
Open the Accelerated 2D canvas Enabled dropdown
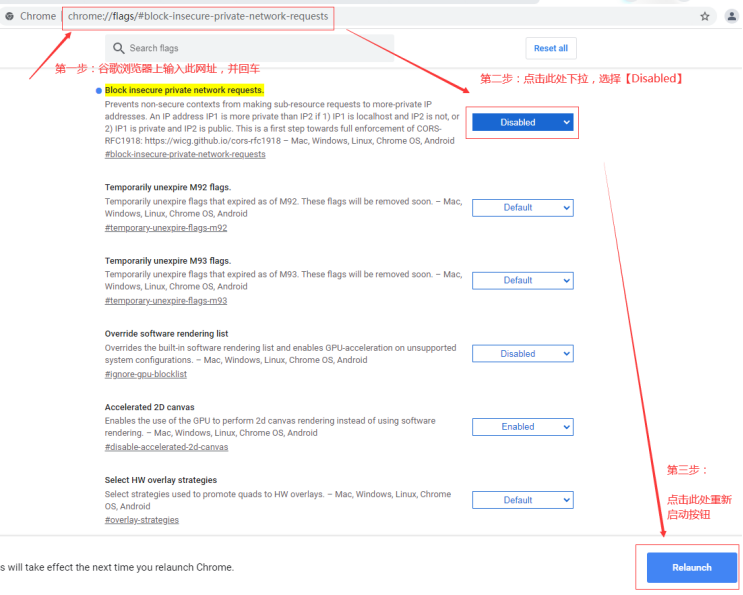522,427
